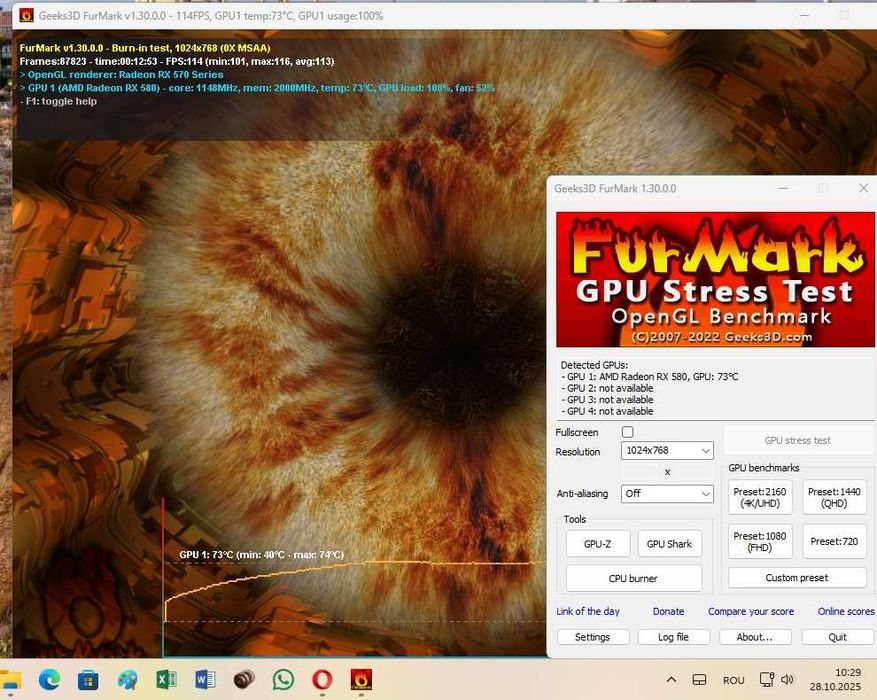Open network status tray icon
The image size is (877, 700).
tap(766, 679)
